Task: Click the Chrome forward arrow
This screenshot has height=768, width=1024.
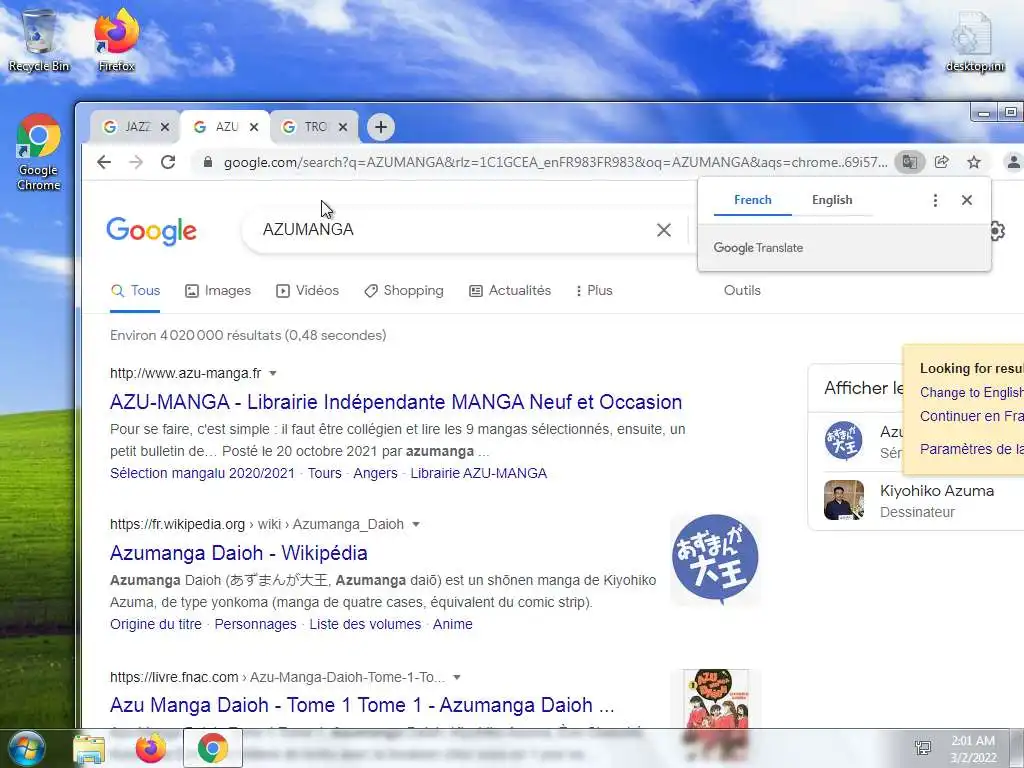Action: (136, 162)
